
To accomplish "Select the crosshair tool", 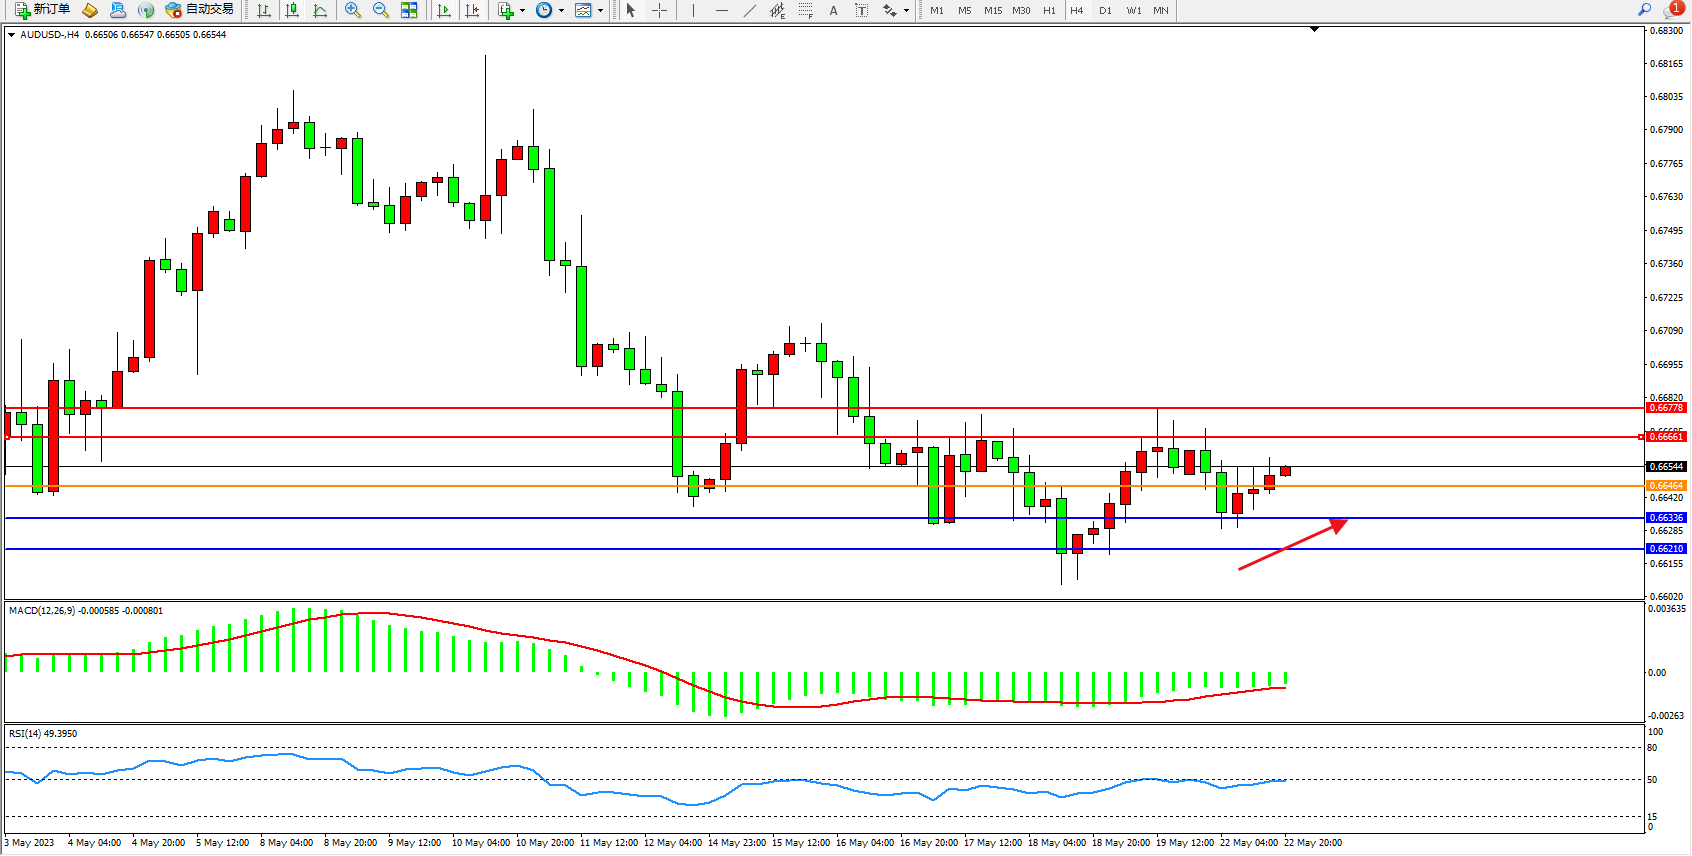I will (660, 10).
